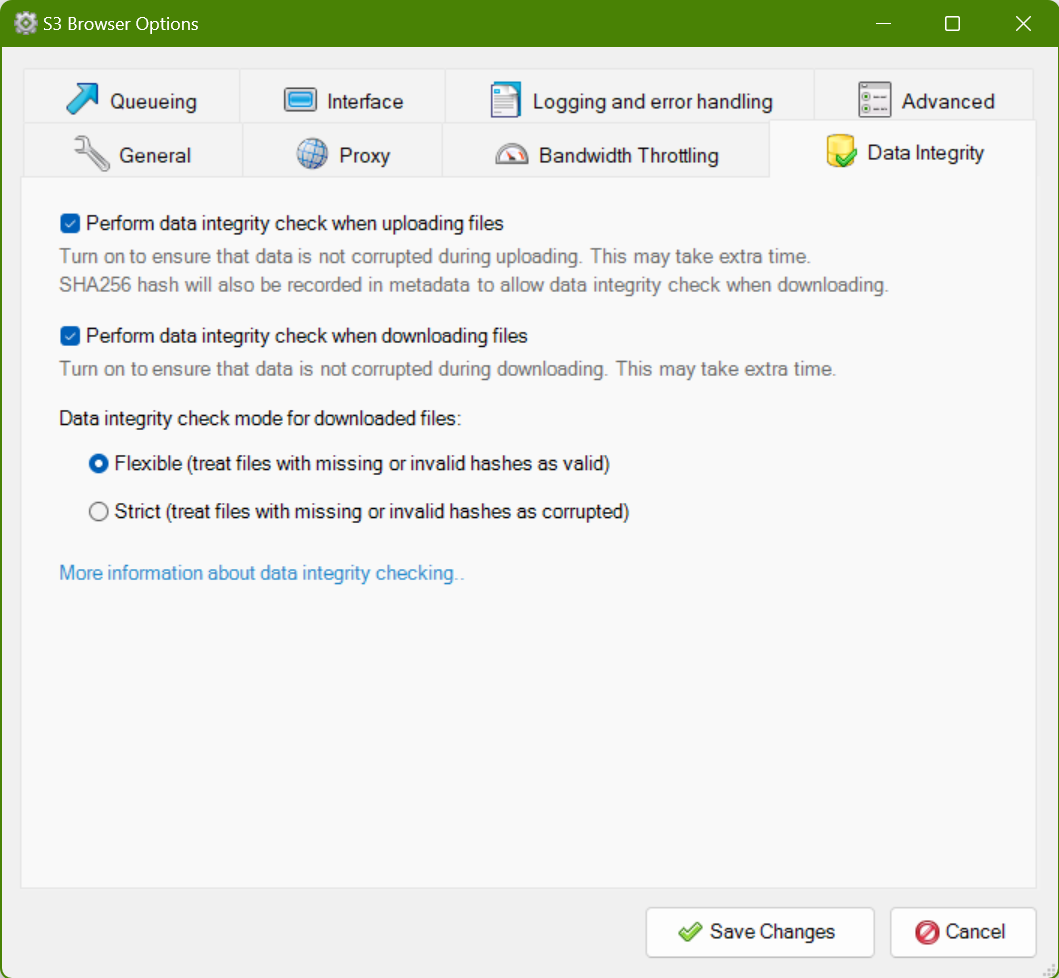Select the Strict integrity check mode
1059x978 pixels.
[98, 511]
